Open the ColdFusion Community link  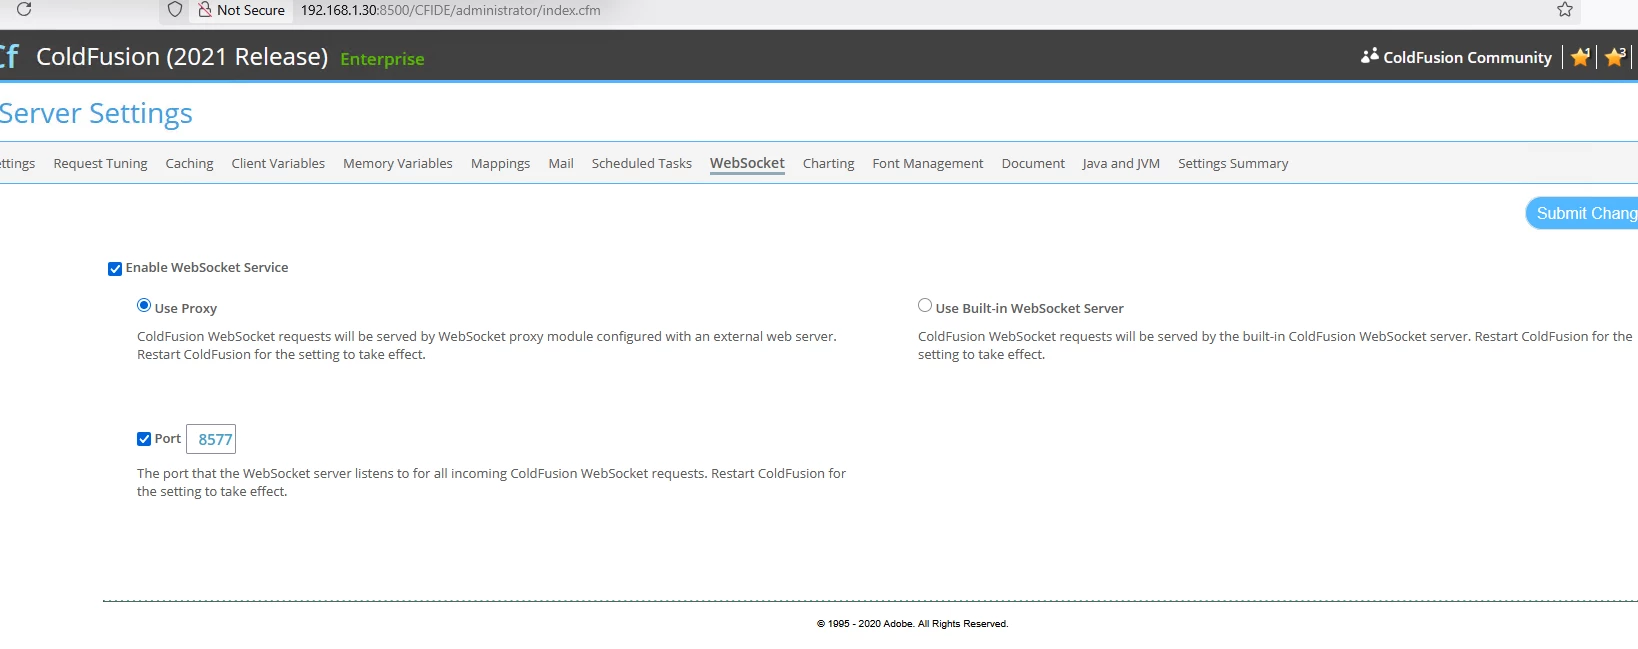(1467, 58)
